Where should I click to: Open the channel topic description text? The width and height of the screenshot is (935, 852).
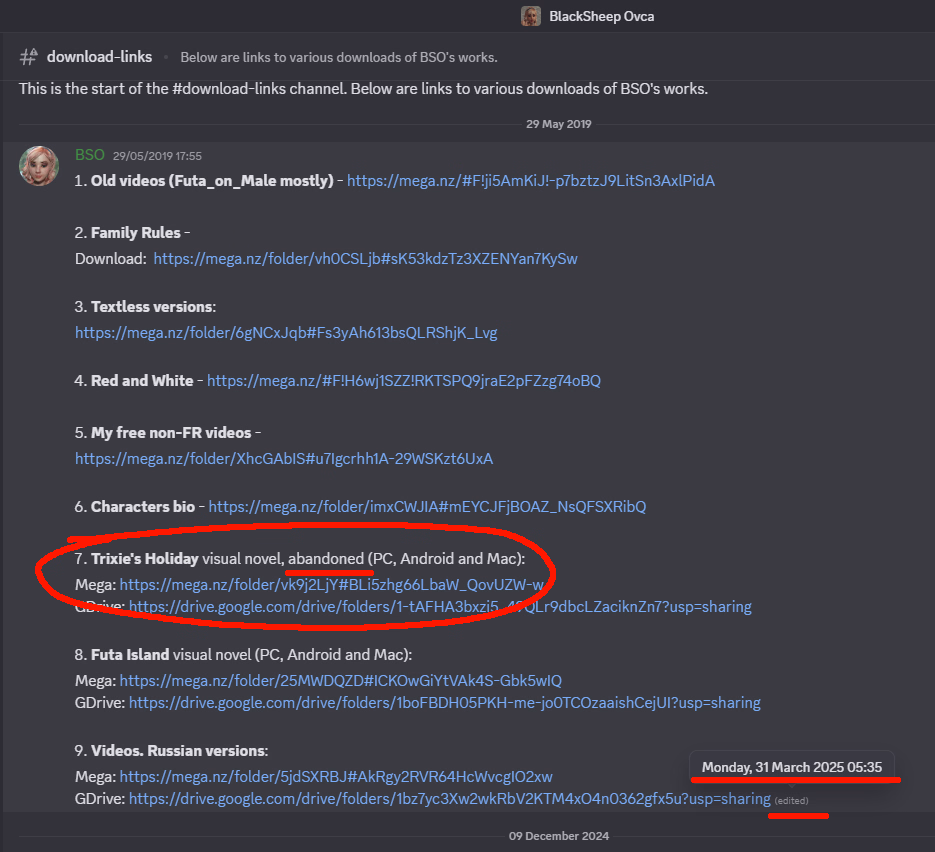click(338, 57)
